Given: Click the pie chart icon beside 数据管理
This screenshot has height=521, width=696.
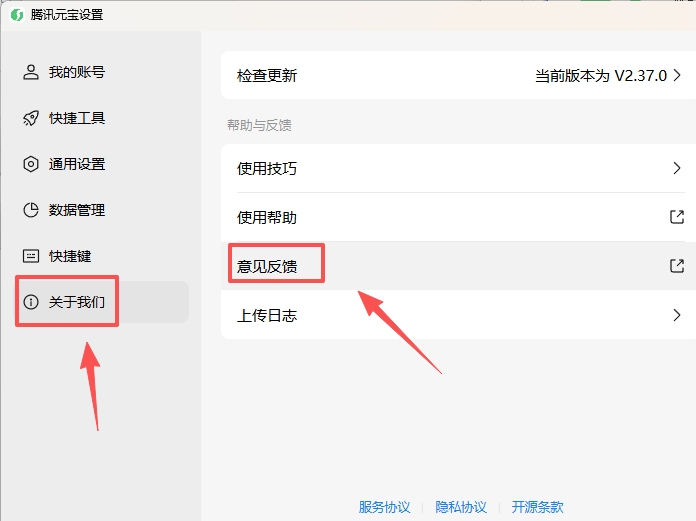Looking at the screenshot, I should [x=31, y=210].
